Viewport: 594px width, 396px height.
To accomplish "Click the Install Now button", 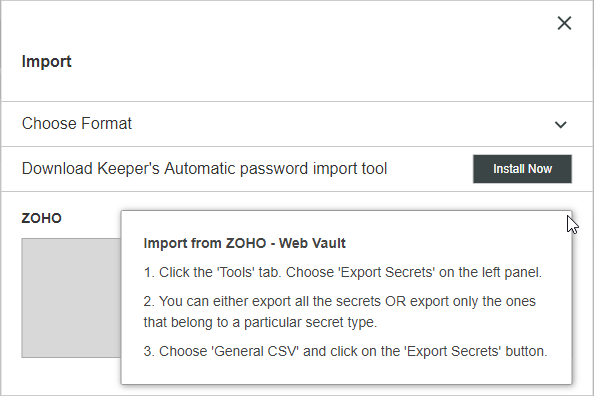I will point(522,169).
